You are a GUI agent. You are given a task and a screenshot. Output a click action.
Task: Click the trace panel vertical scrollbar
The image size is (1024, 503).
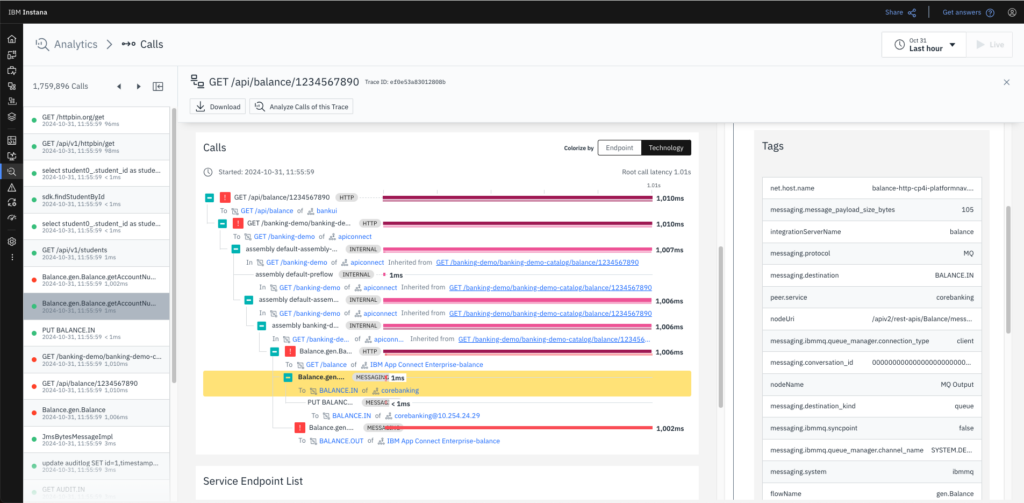(720, 327)
